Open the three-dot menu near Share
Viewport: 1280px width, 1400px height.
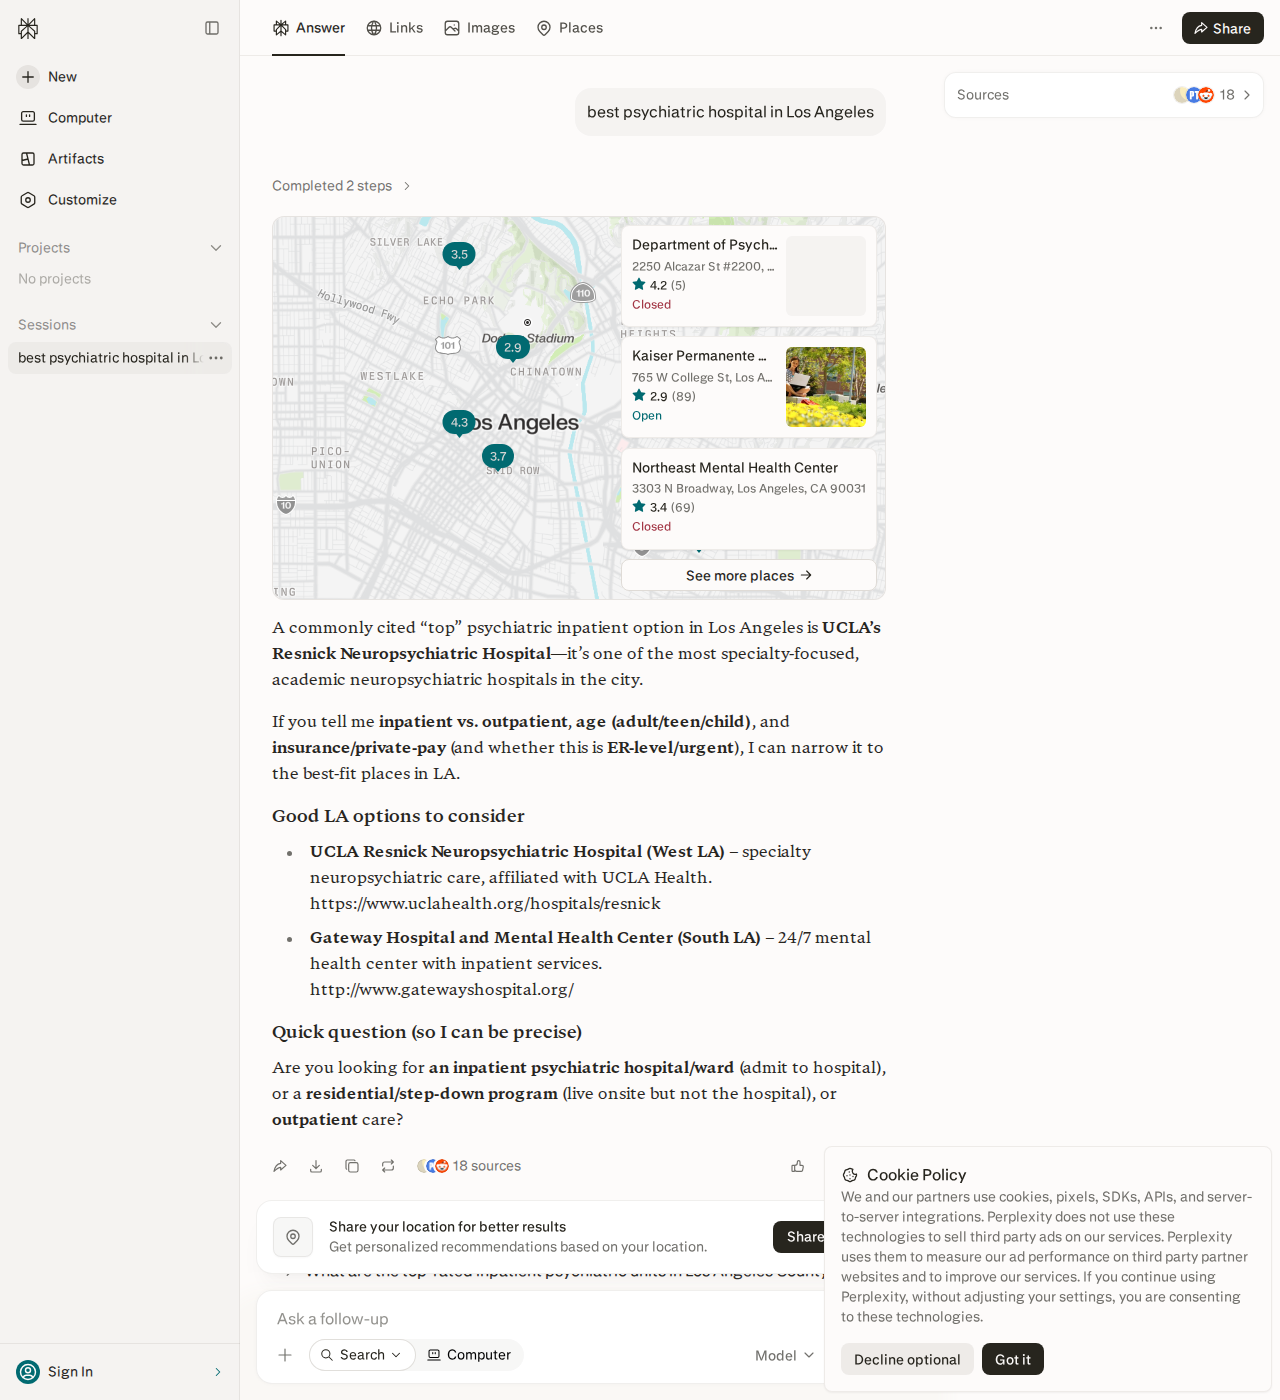tap(1156, 28)
